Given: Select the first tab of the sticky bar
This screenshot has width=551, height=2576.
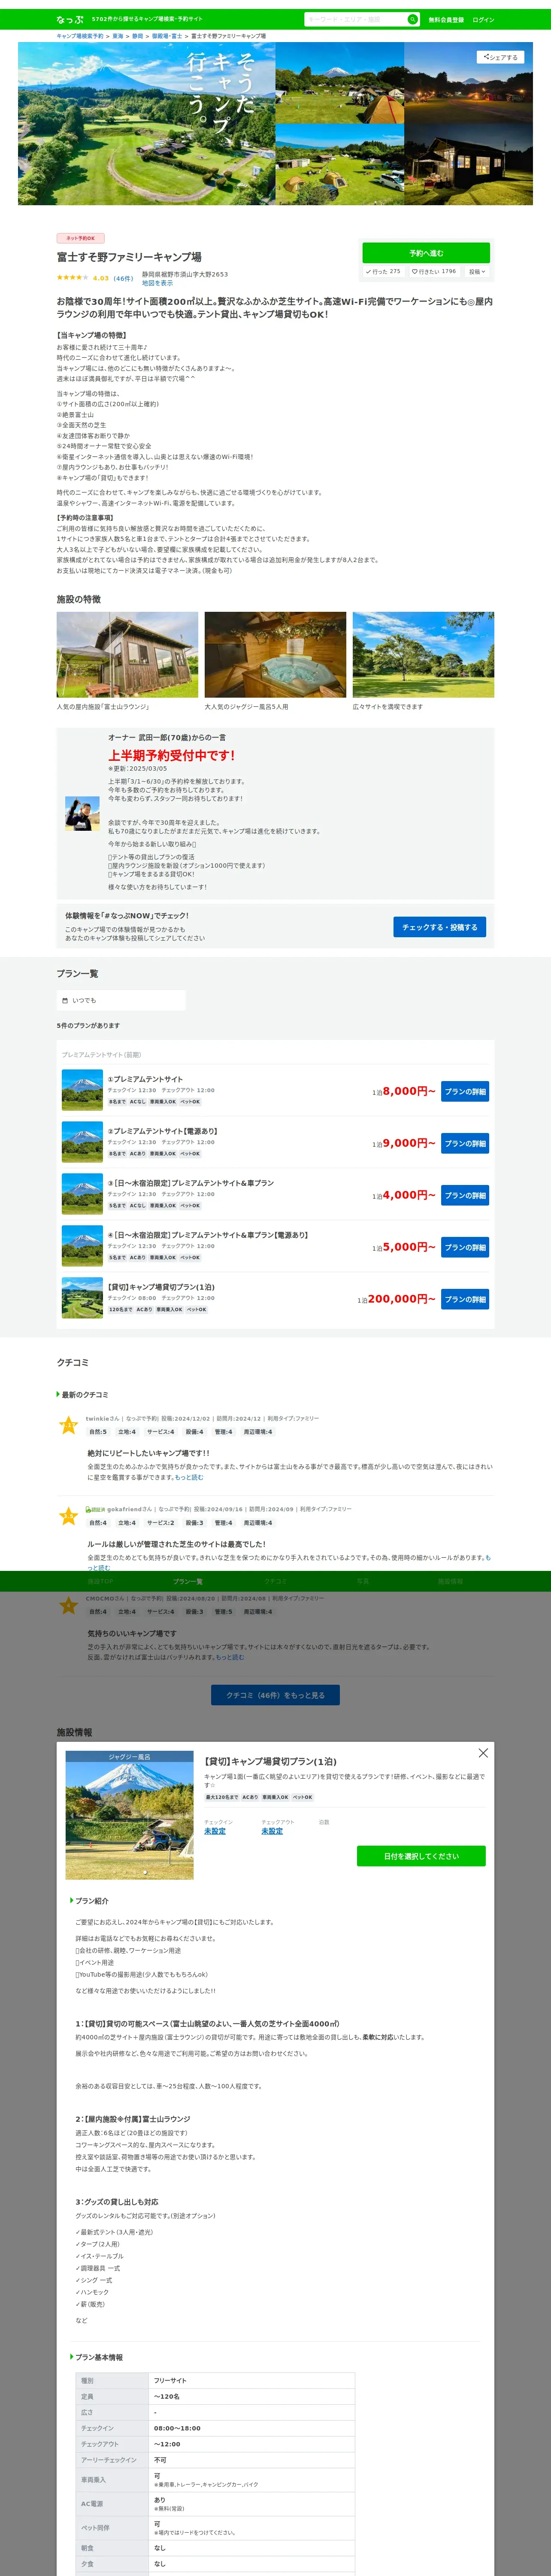Looking at the screenshot, I should pos(100,1581).
